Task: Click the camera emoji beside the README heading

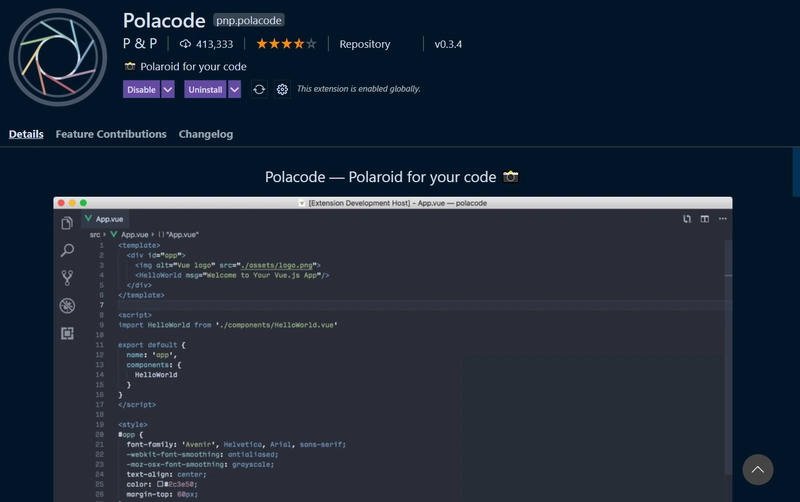Action: (511, 177)
